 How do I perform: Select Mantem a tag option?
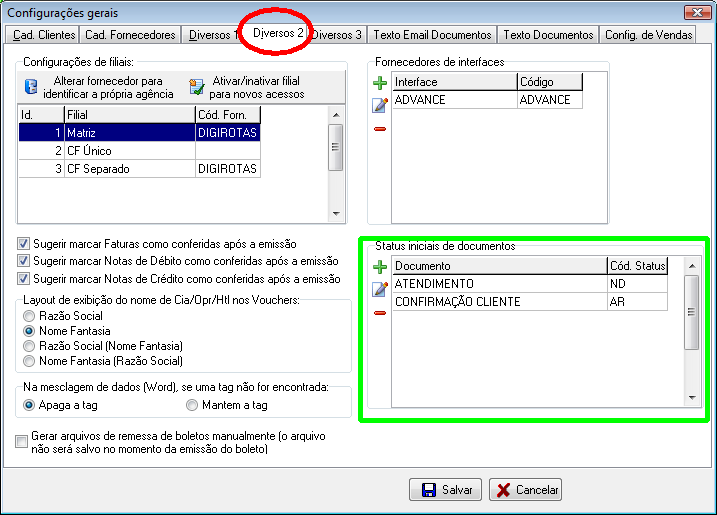[x=192, y=405]
